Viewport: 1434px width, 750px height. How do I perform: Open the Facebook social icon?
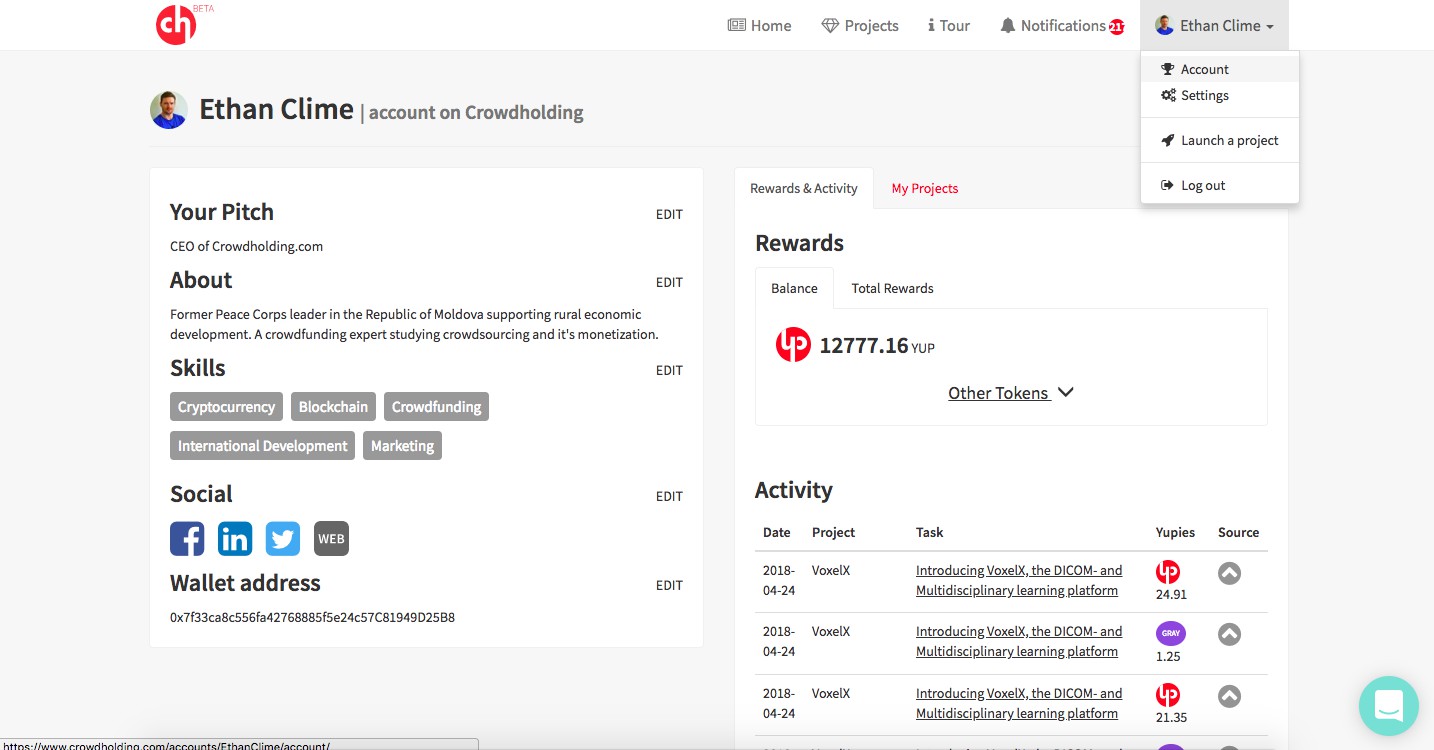(187, 539)
